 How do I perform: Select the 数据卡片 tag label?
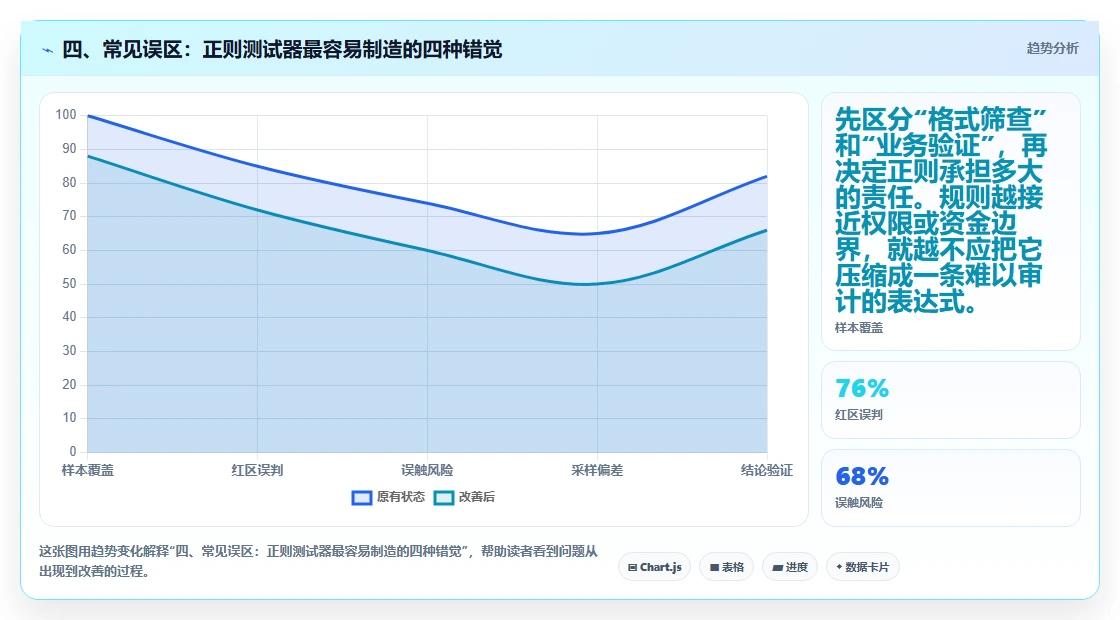click(867, 567)
